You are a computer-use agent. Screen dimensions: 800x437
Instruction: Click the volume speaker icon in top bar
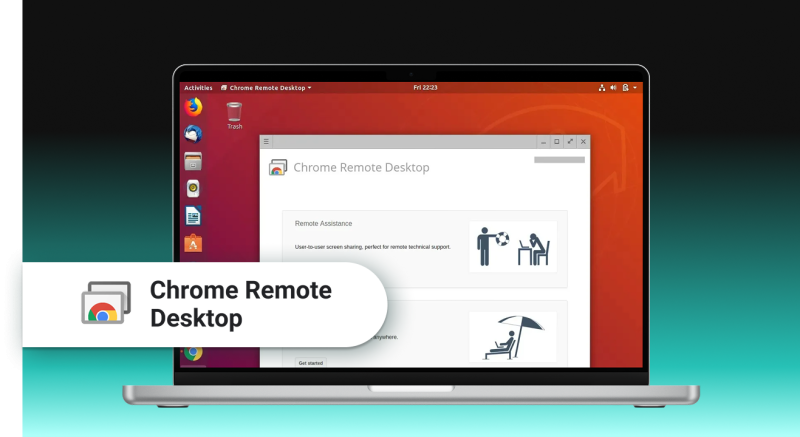tap(613, 88)
